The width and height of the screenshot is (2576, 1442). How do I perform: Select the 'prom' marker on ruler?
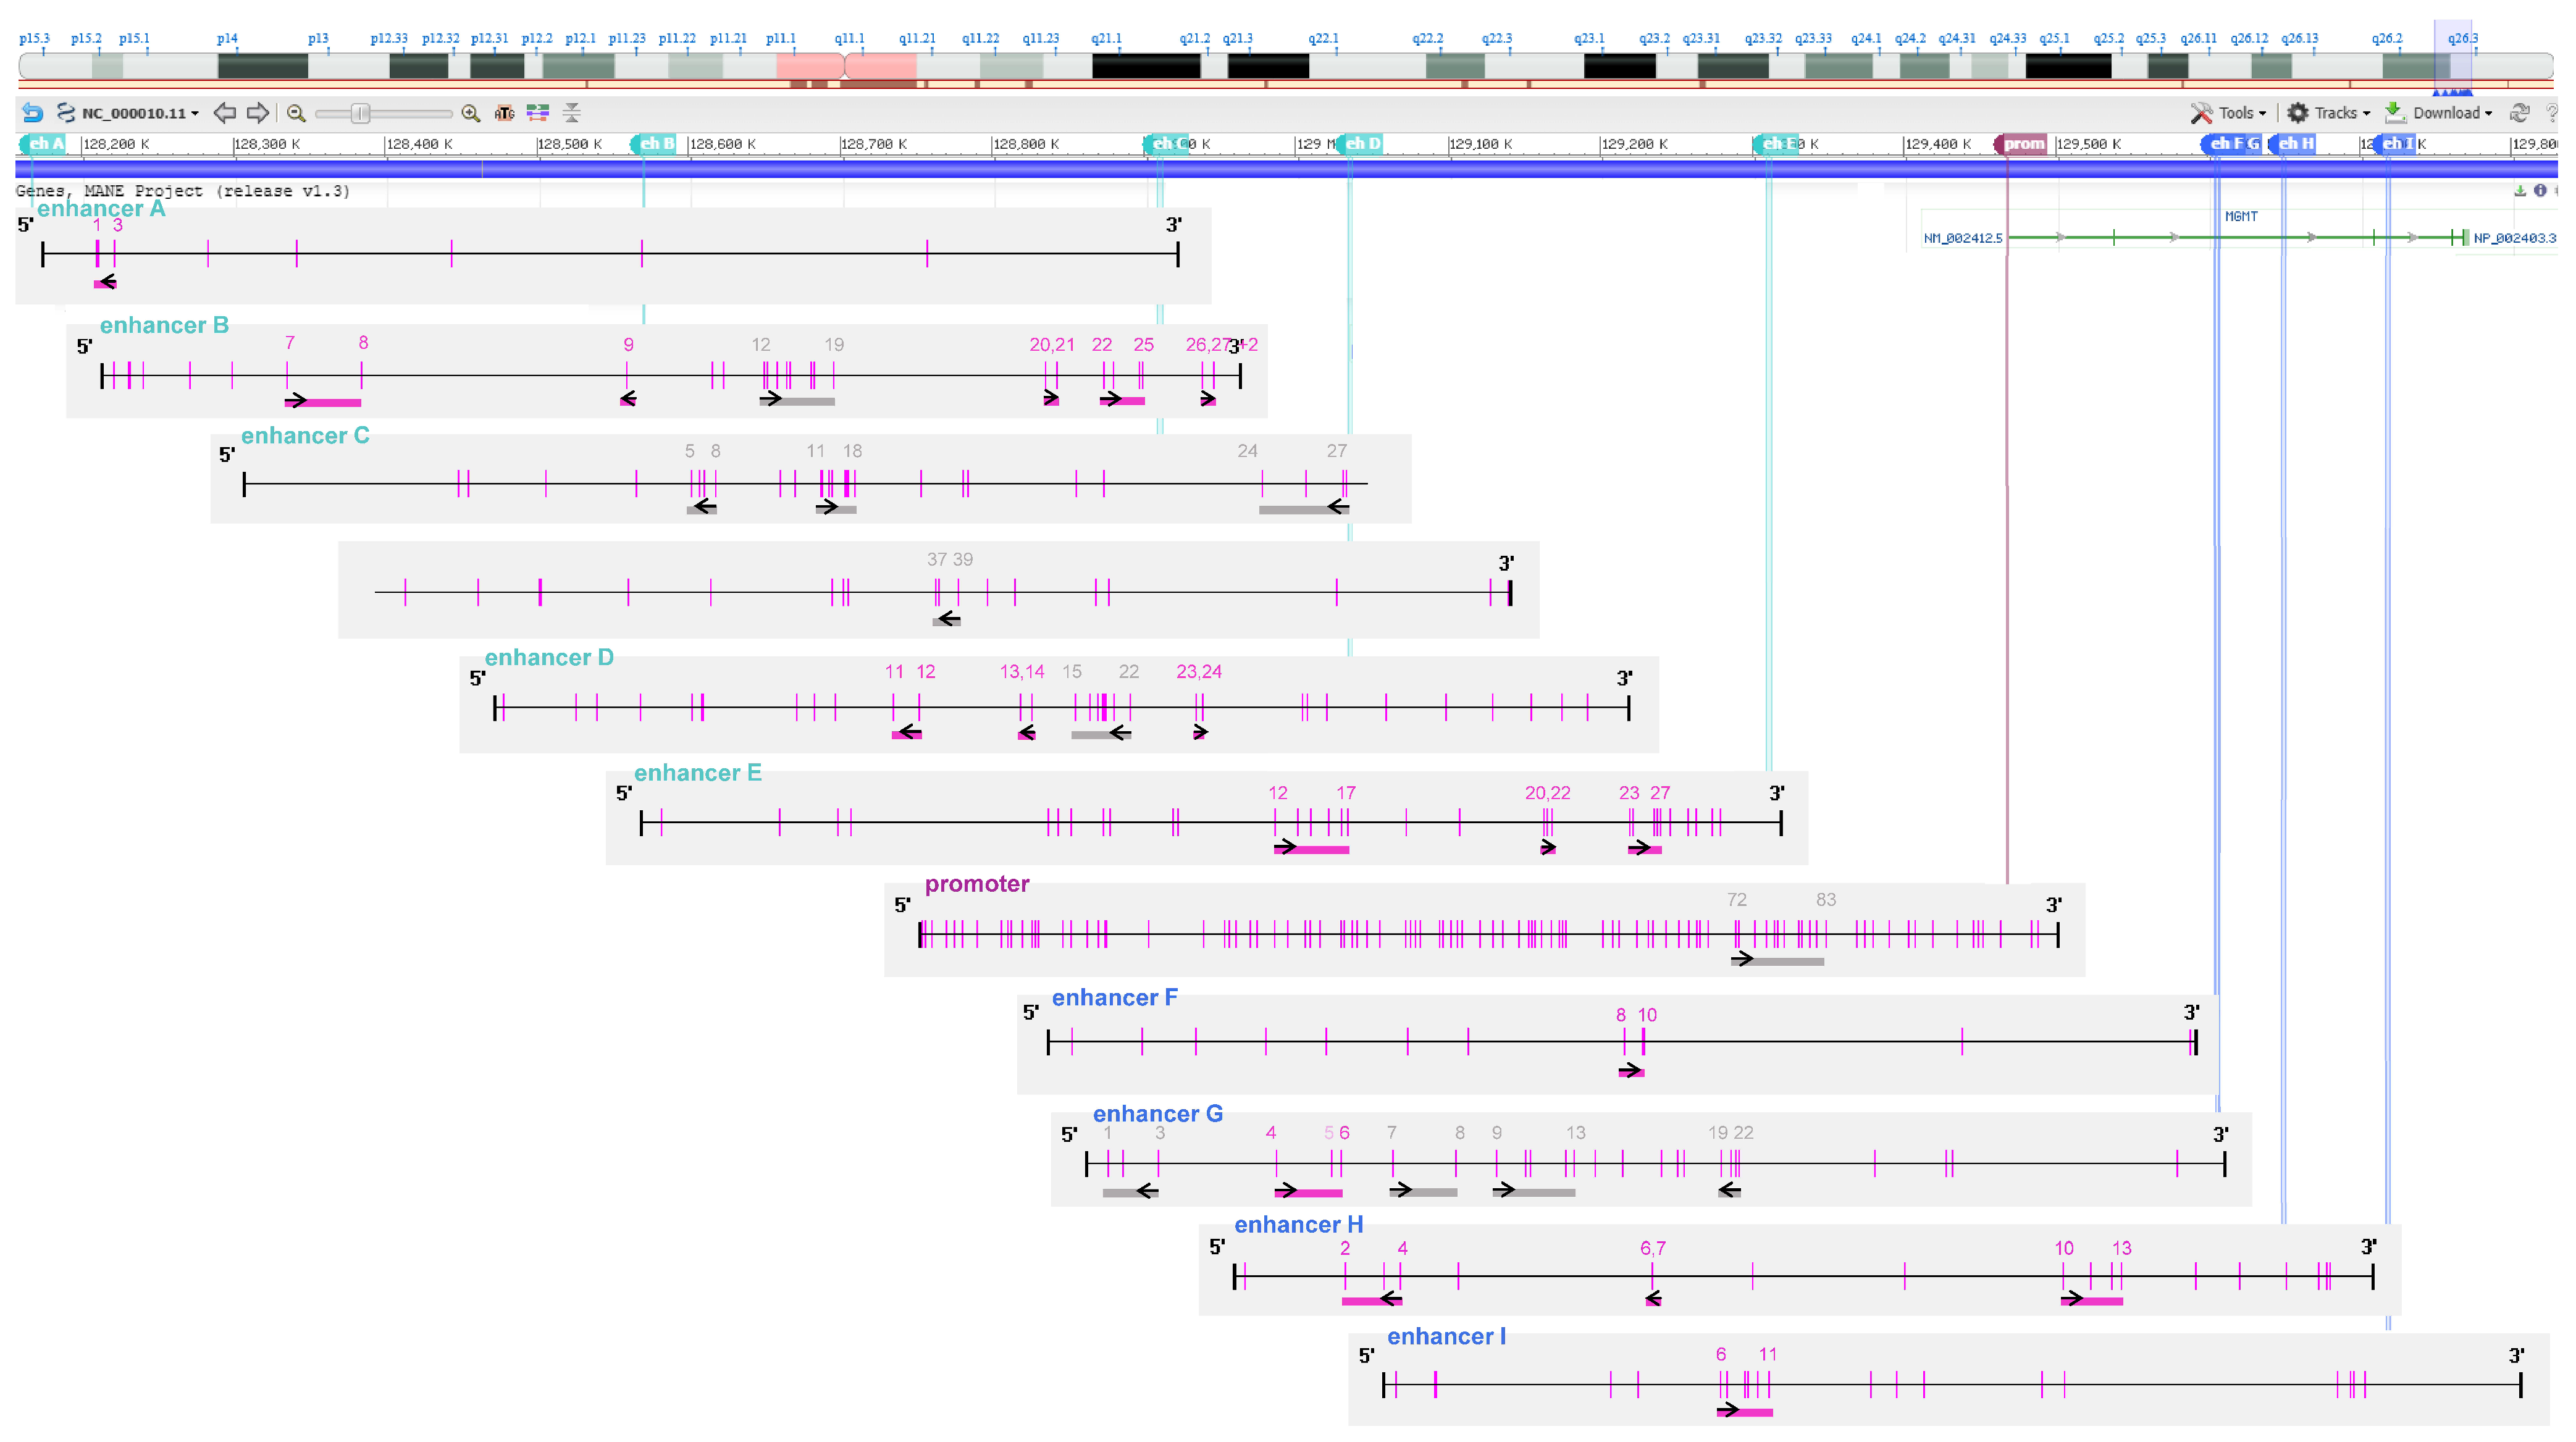point(2022,144)
